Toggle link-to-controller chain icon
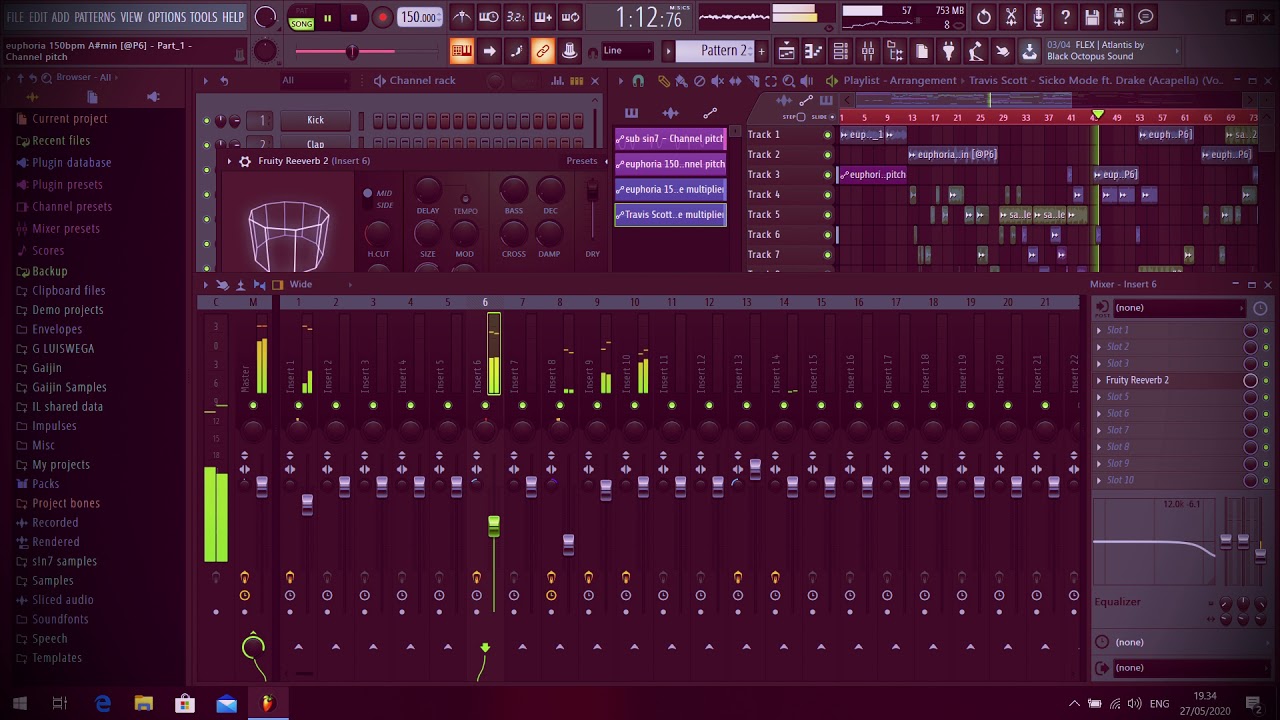 (542, 50)
